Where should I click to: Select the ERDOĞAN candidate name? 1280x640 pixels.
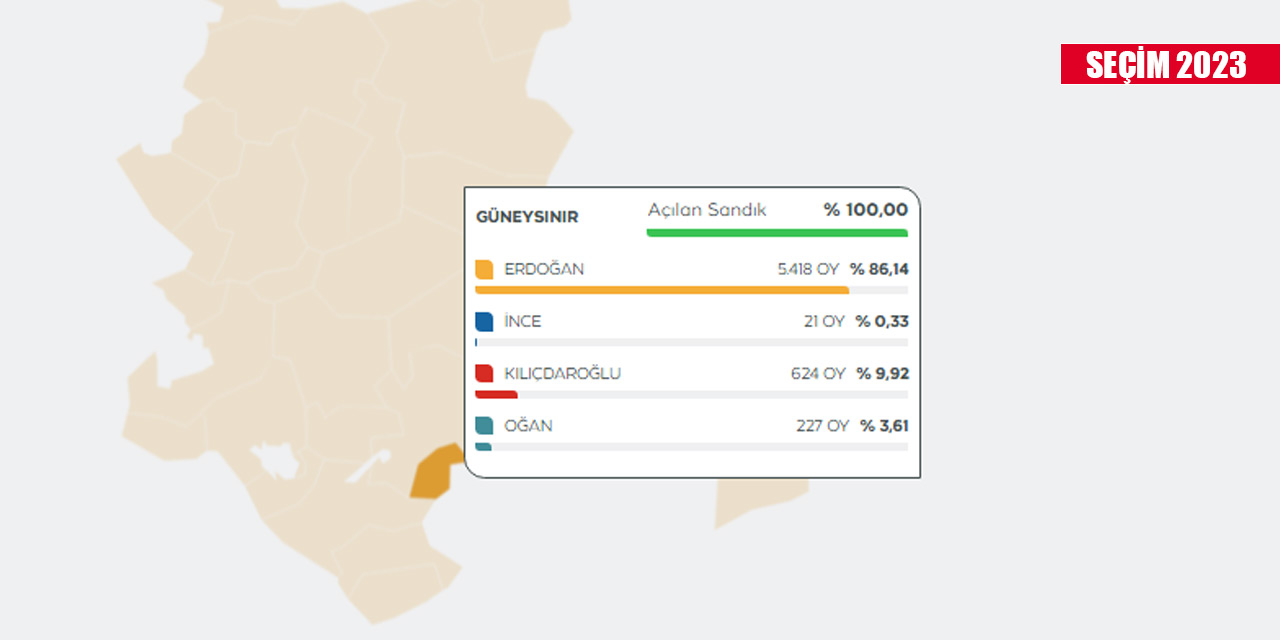coord(544,270)
